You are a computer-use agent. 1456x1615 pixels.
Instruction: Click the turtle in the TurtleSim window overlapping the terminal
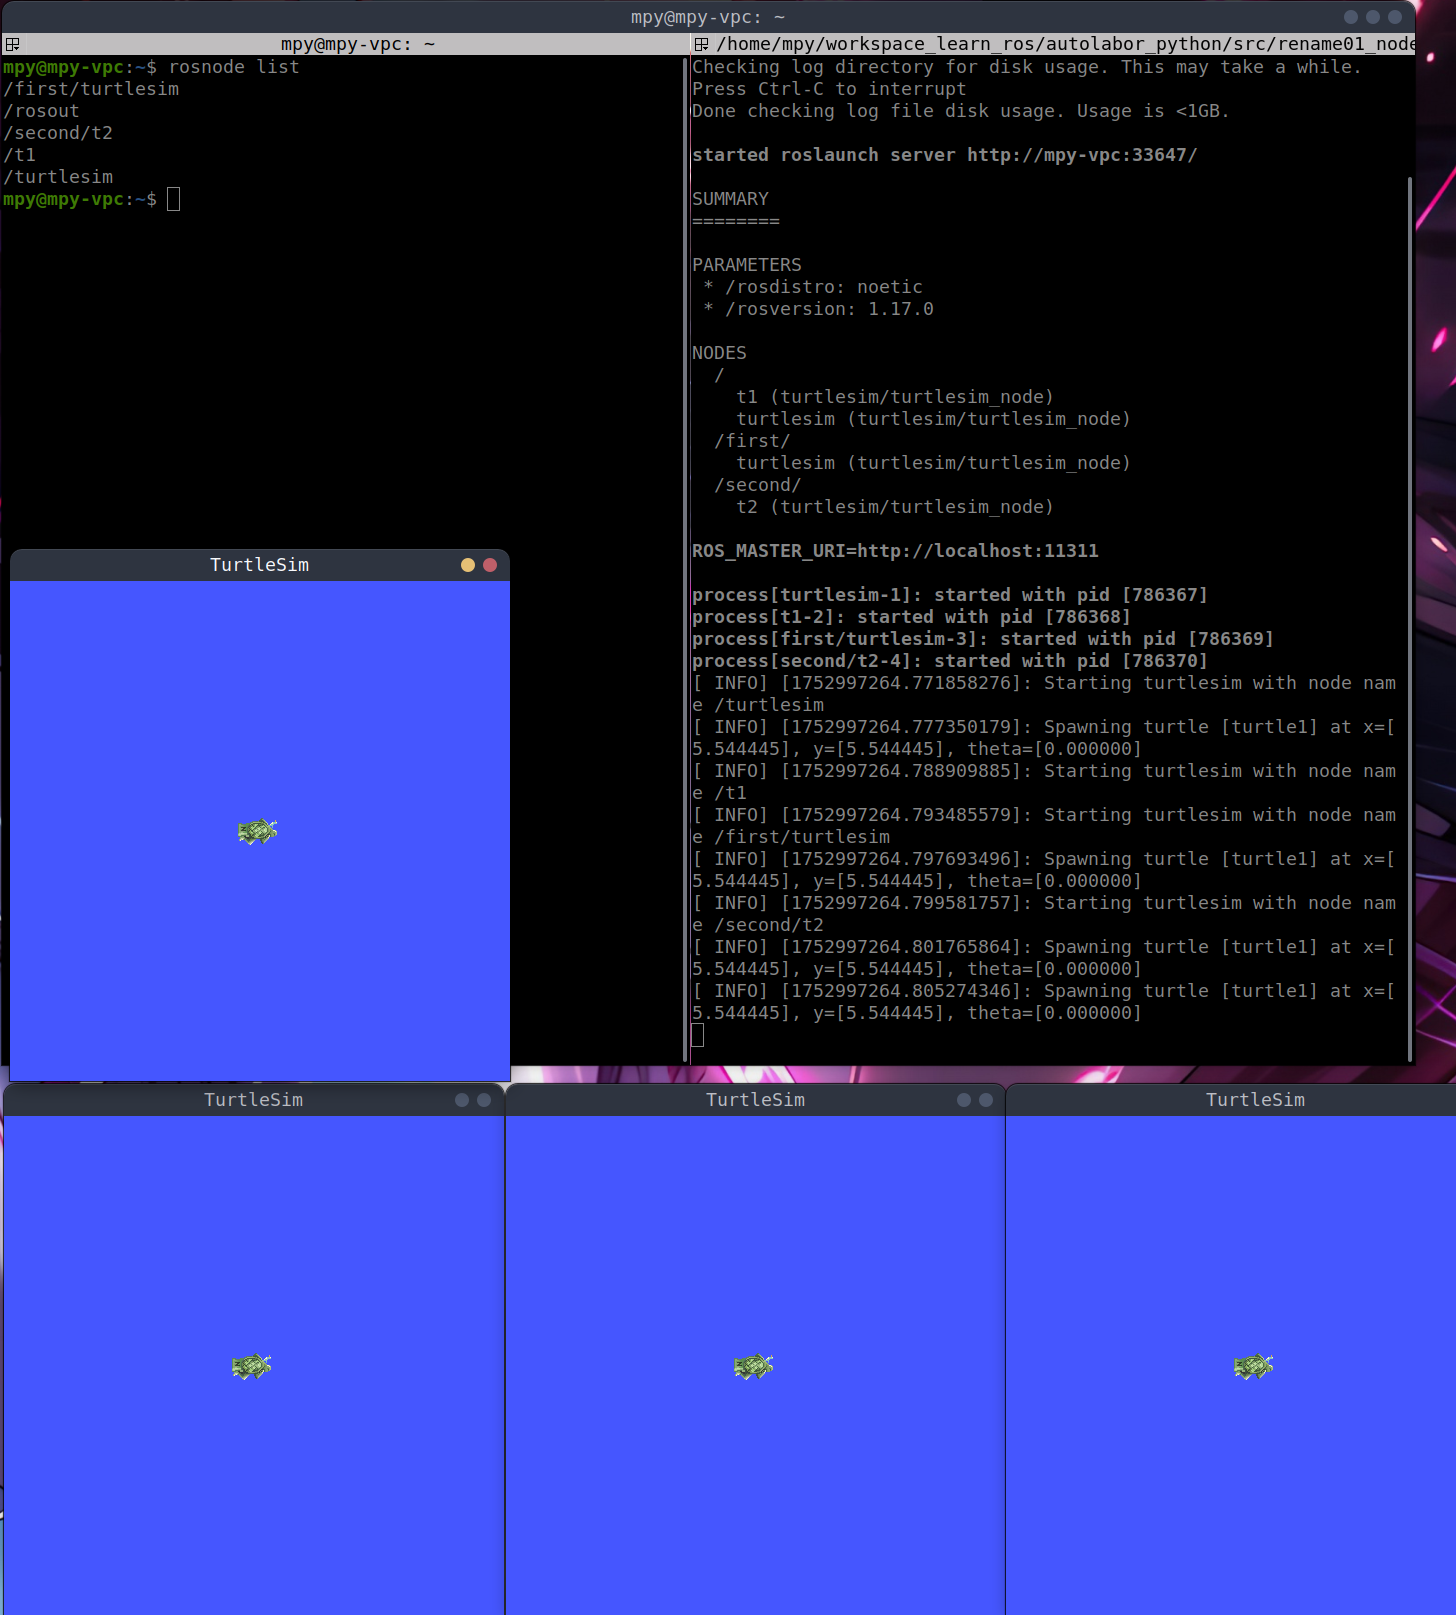coord(257,831)
